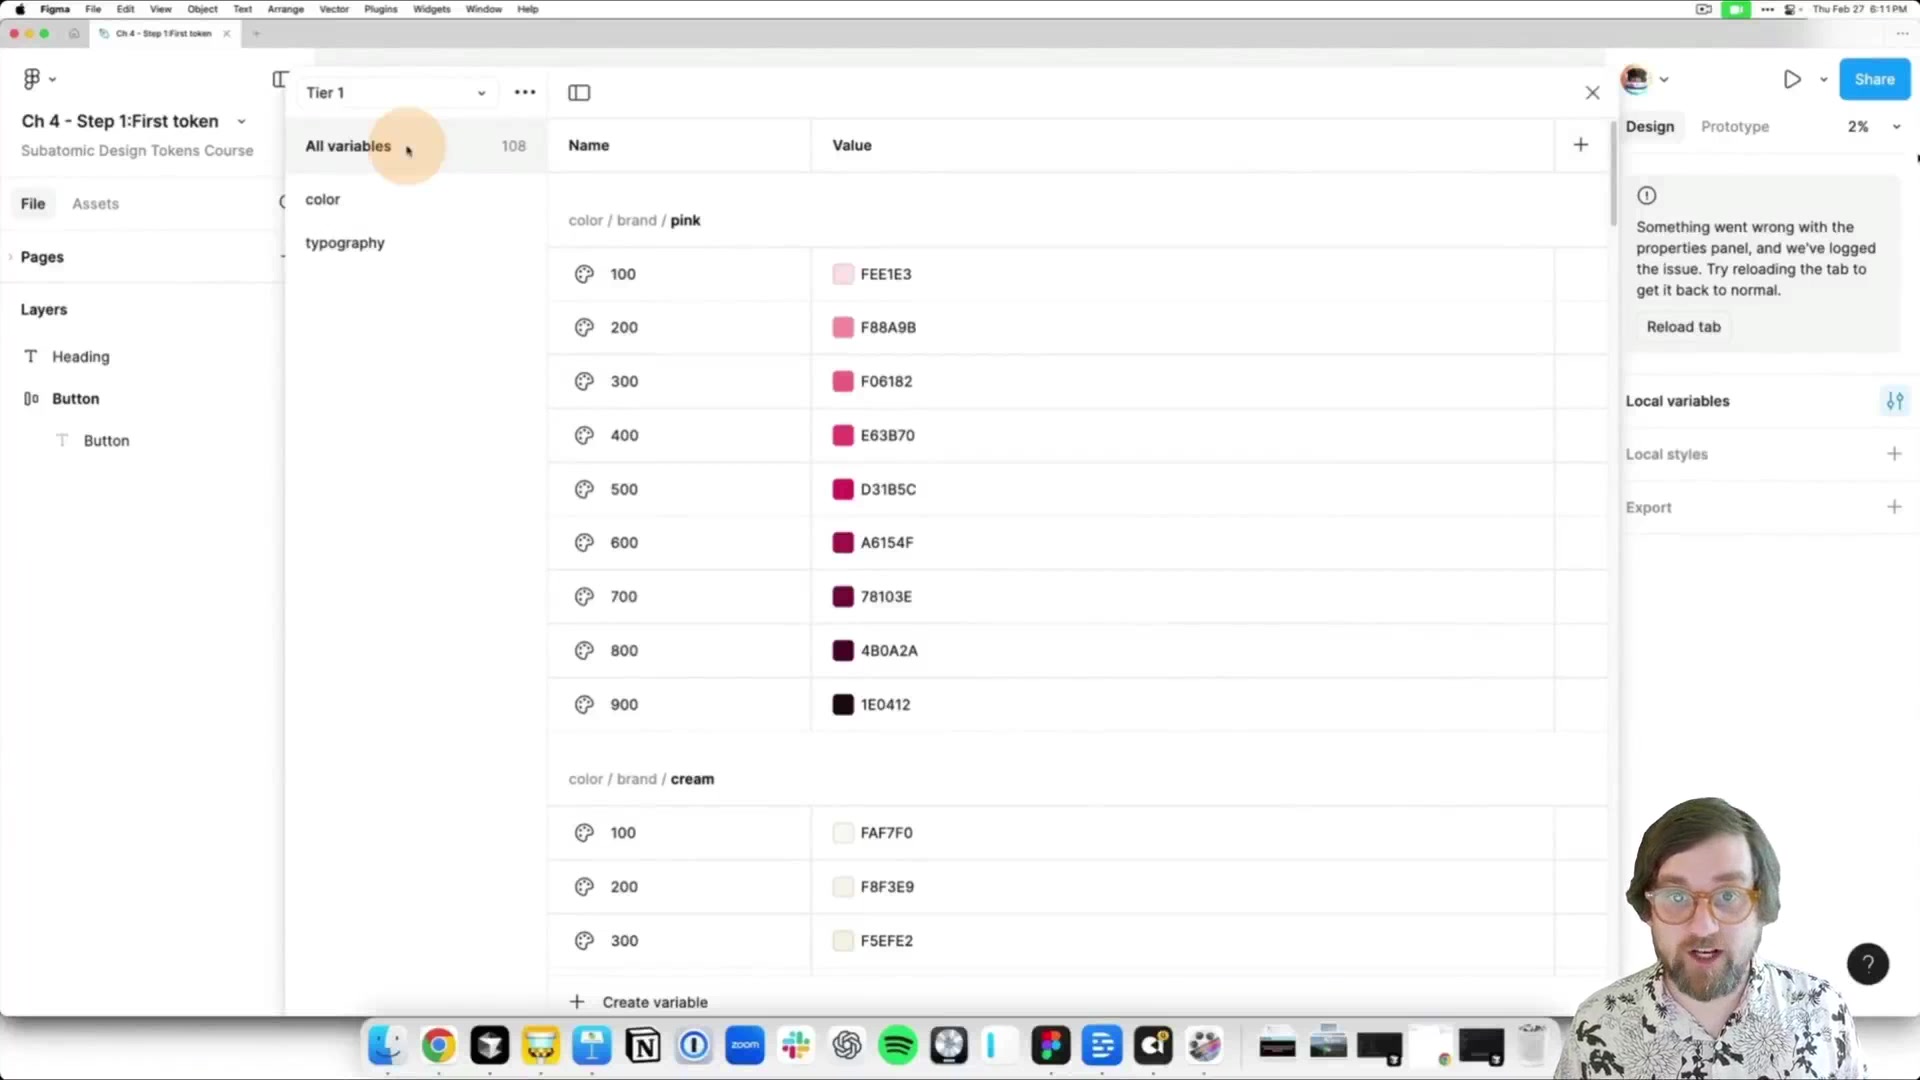1920x1080 pixels.
Task: Open the Figma main menu logo
Action: (32, 79)
